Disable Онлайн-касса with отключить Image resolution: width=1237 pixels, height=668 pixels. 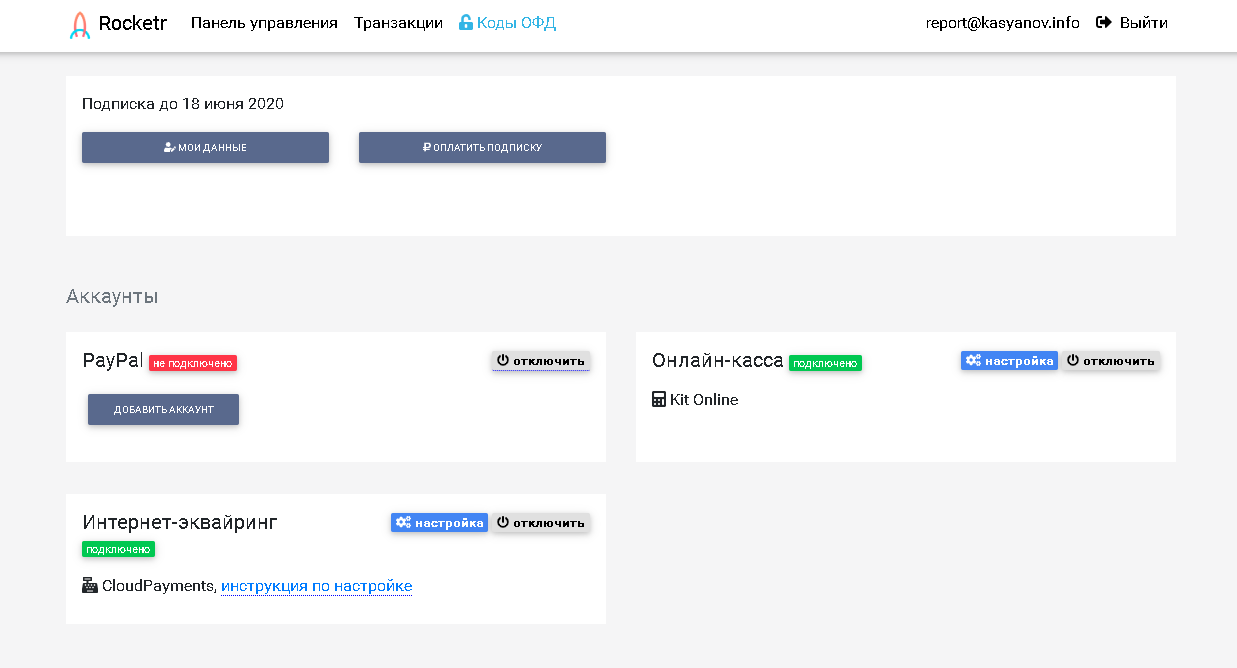pos(1110,361)
